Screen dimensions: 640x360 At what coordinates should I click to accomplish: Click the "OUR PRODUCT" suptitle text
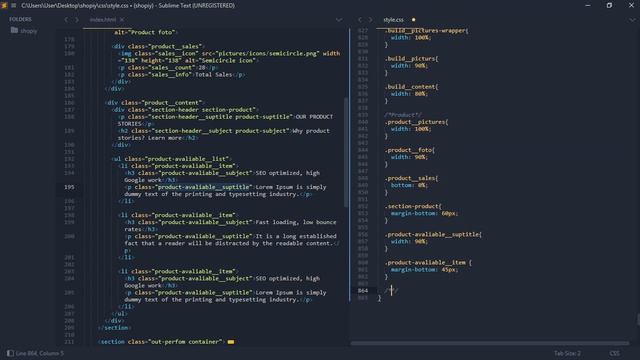(x=314, y=117)
